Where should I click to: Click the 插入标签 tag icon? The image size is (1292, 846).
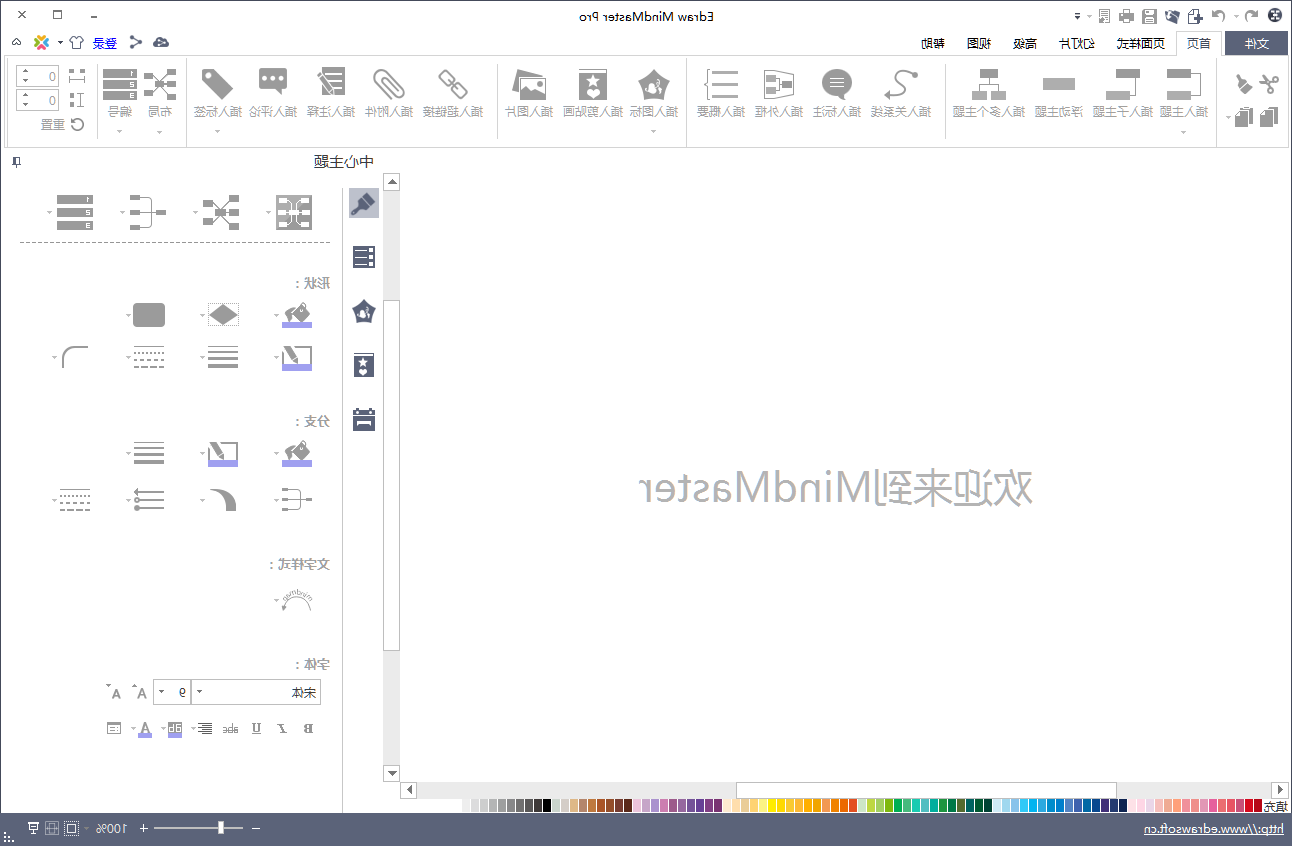216,83
